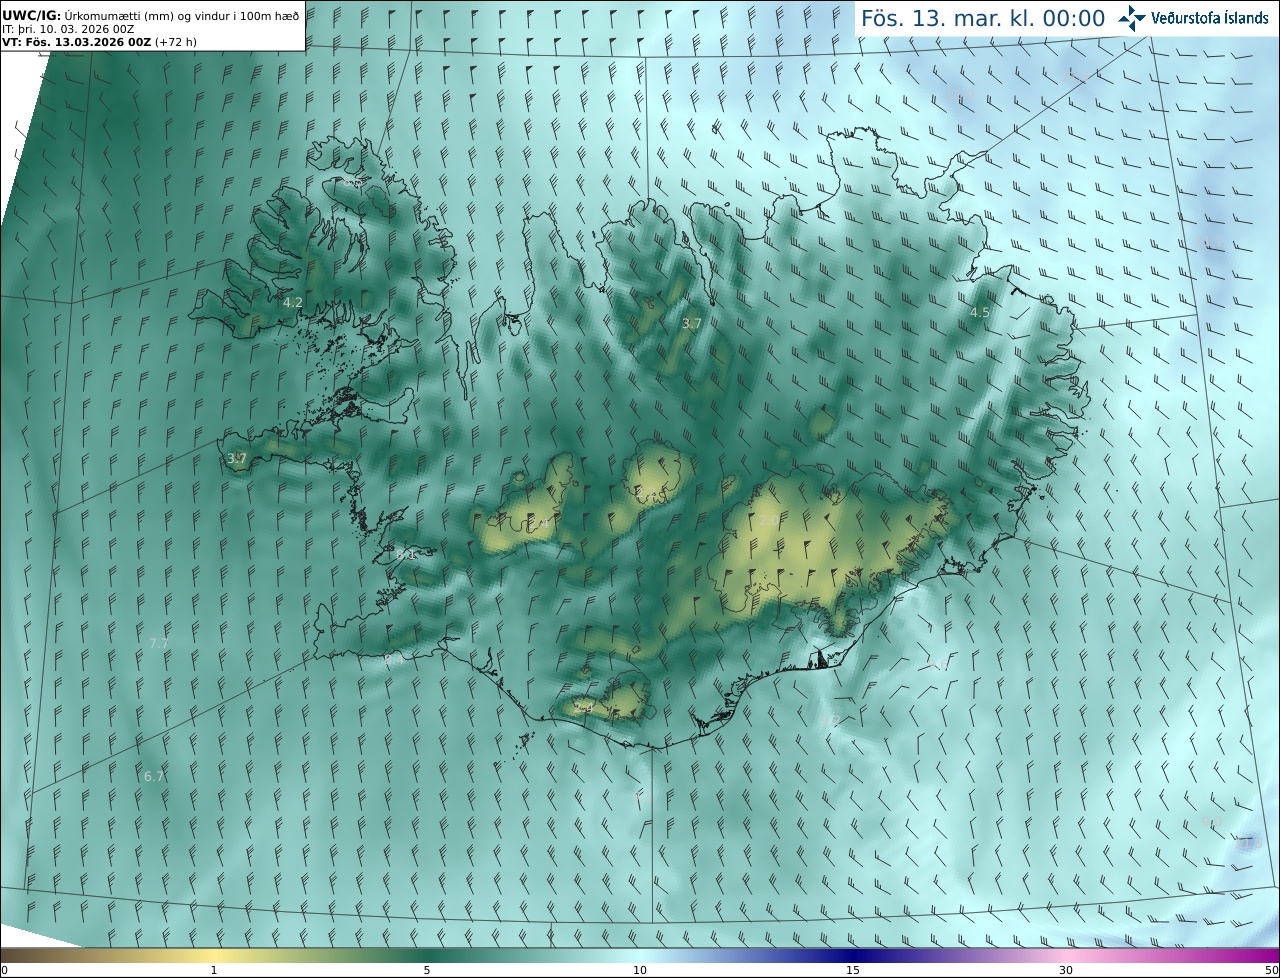This screenshot has width=1280, height=978.
Task: Click the 4.2 value over the Westfjords
Action: click(292, 302)
